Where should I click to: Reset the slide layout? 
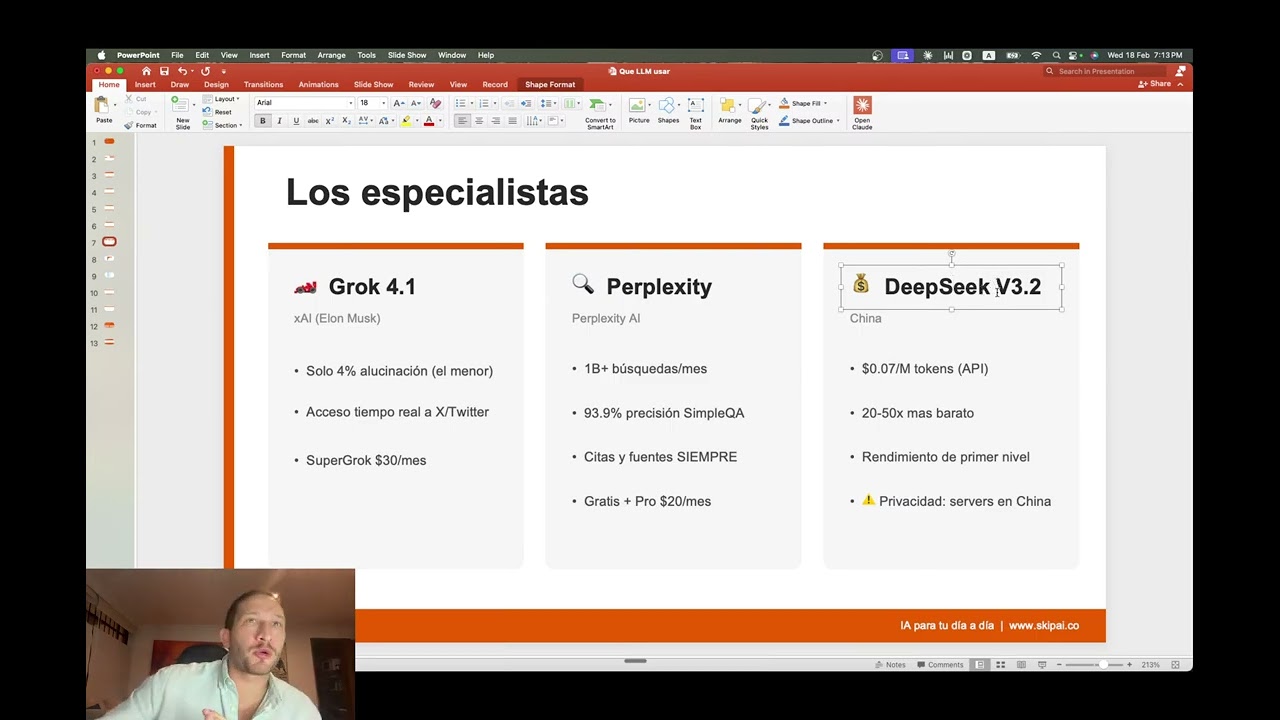[219, 112]
